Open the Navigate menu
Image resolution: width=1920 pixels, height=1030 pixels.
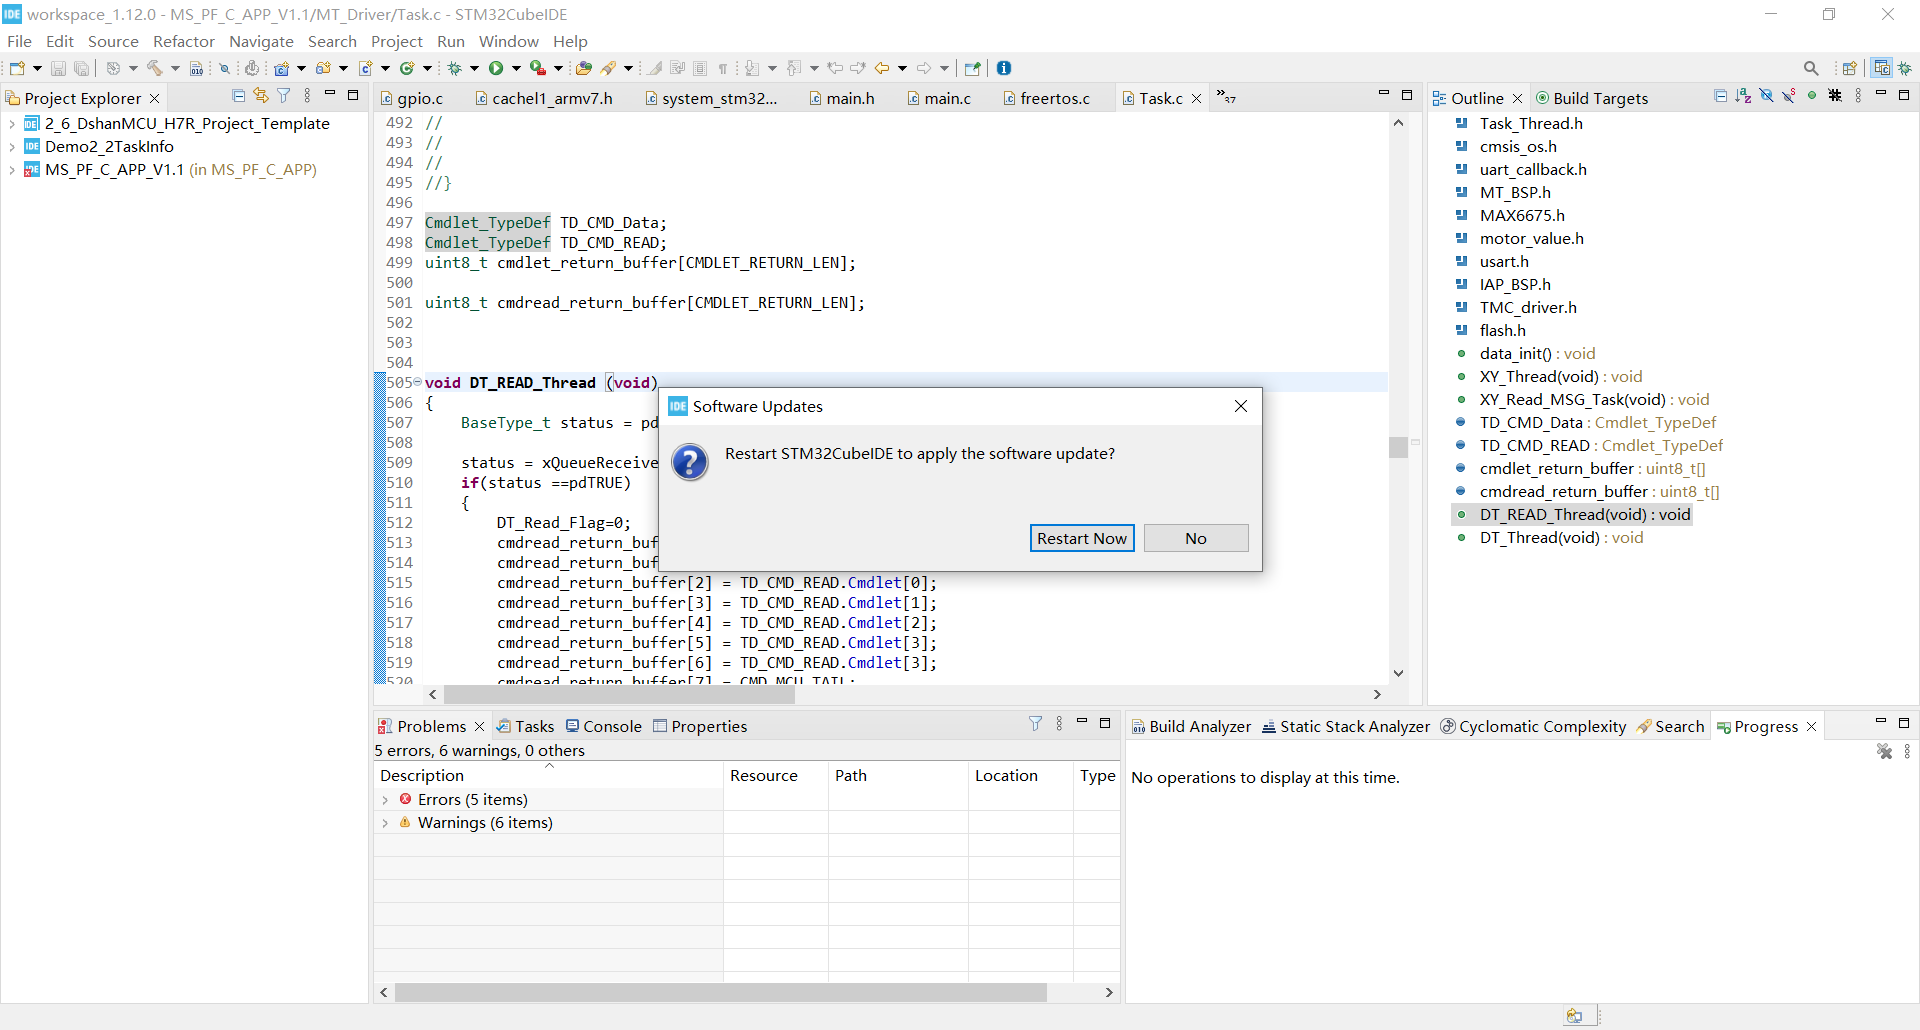[x=261, y=41]
